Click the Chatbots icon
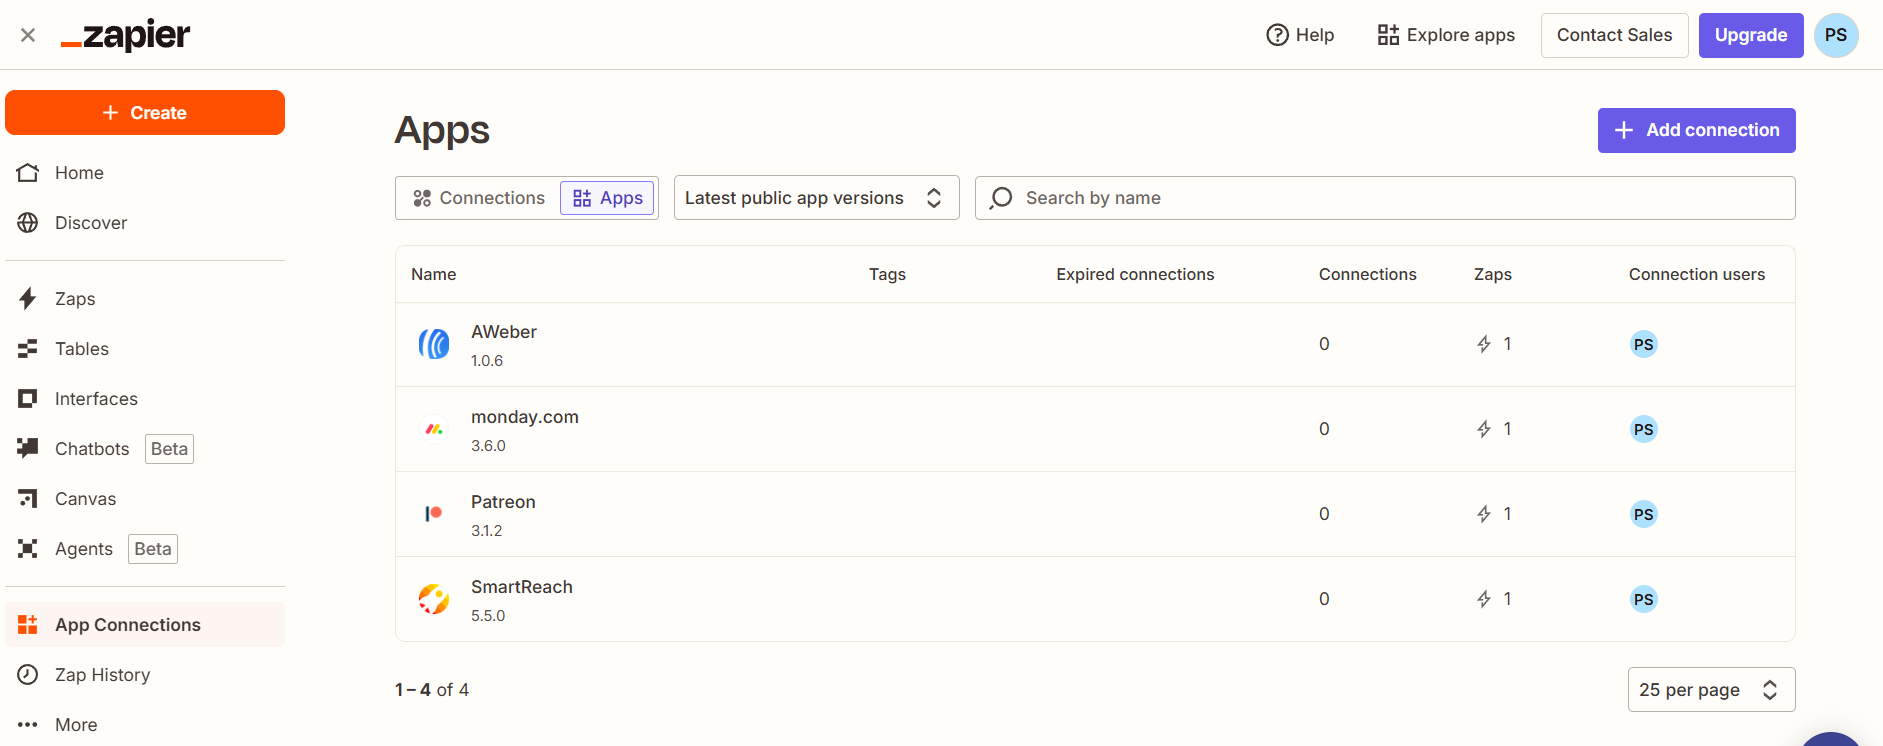1883x746 pixels. [x=28, y=449]
